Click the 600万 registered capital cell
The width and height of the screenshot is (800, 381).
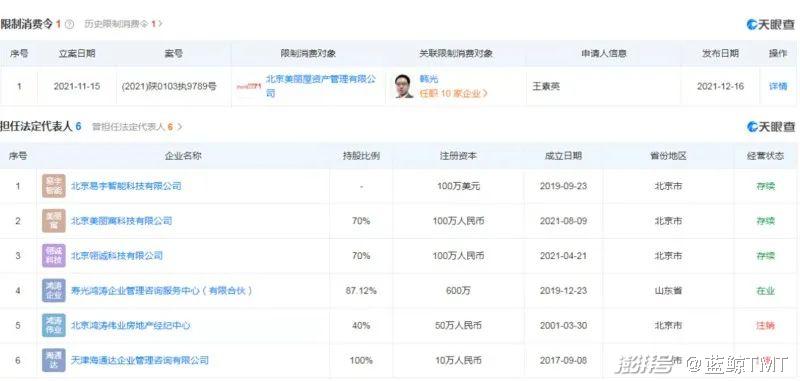click(458, 291)
